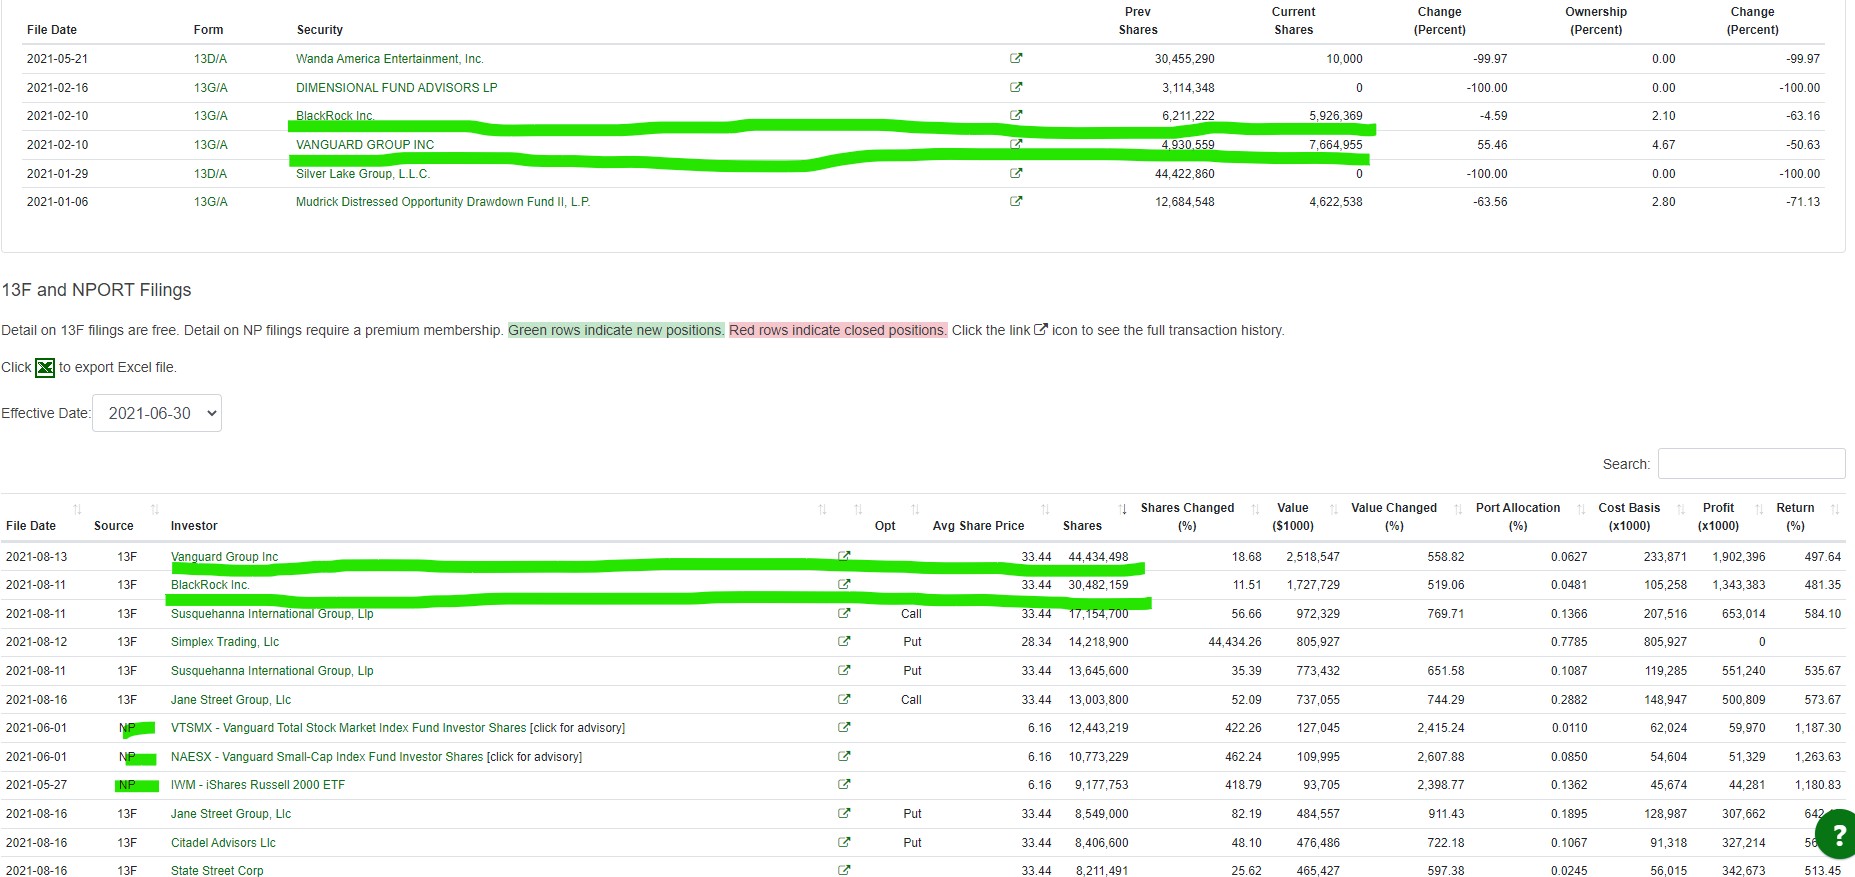Open the 13D/A form link dated 2021-01-29
Screen dimensions: 1855x877
210,174
